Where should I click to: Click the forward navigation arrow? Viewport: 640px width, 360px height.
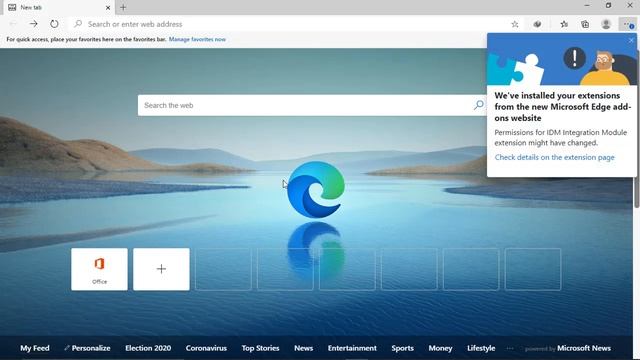(33, 24)
